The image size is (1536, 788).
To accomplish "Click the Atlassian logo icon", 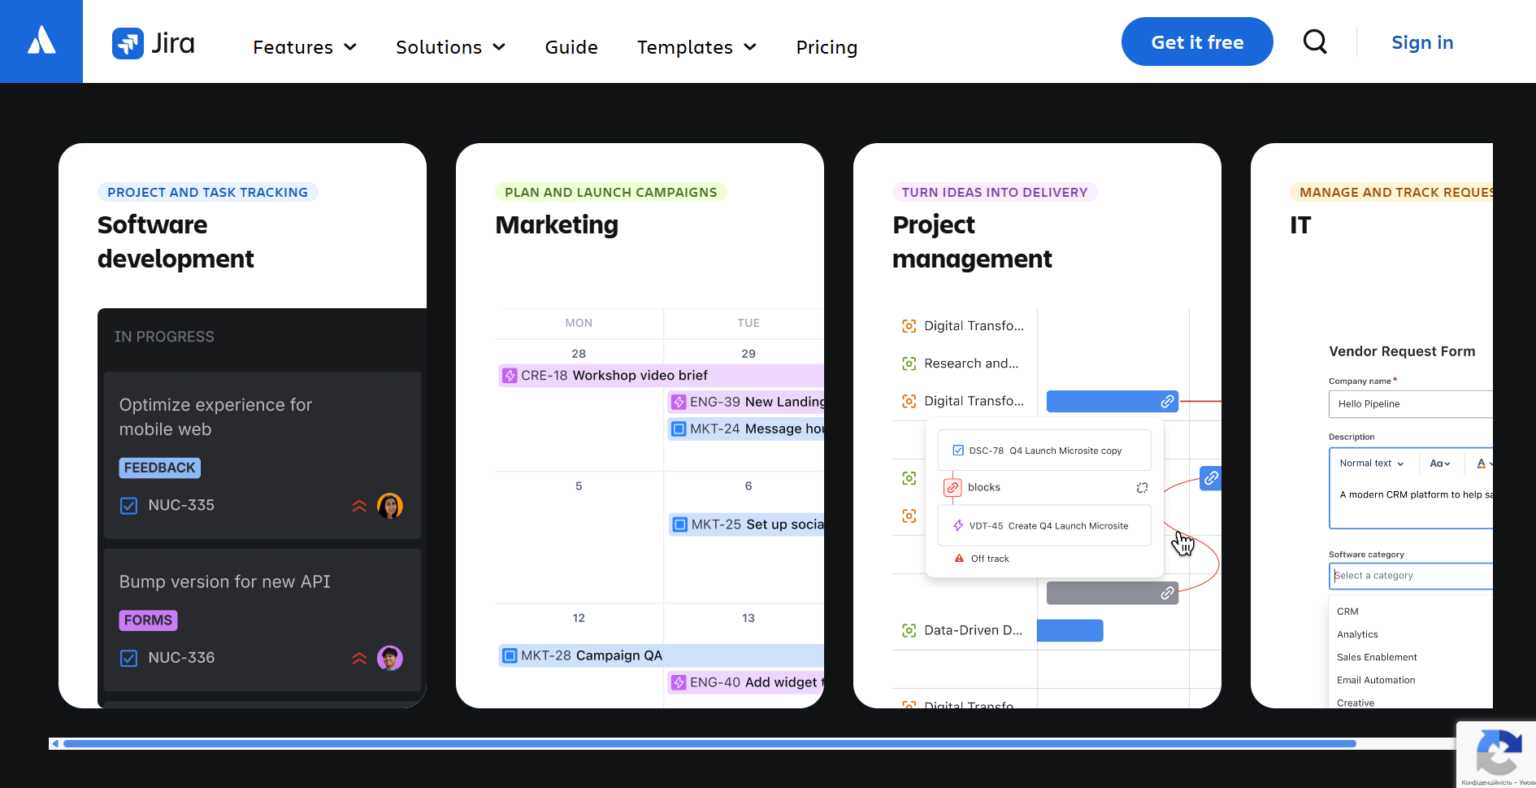I will click(41, 41).
